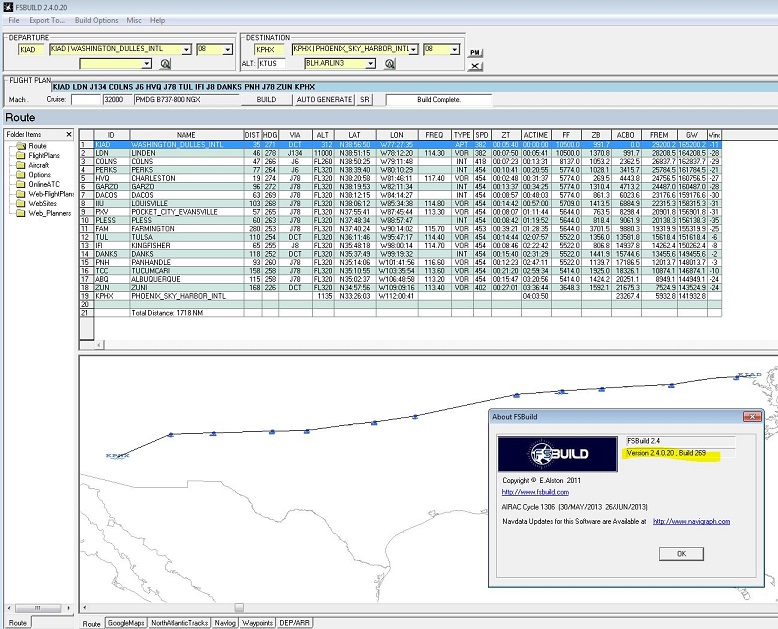Click the folder panel horizontal scrollbar thumb

tap(38, 608)
